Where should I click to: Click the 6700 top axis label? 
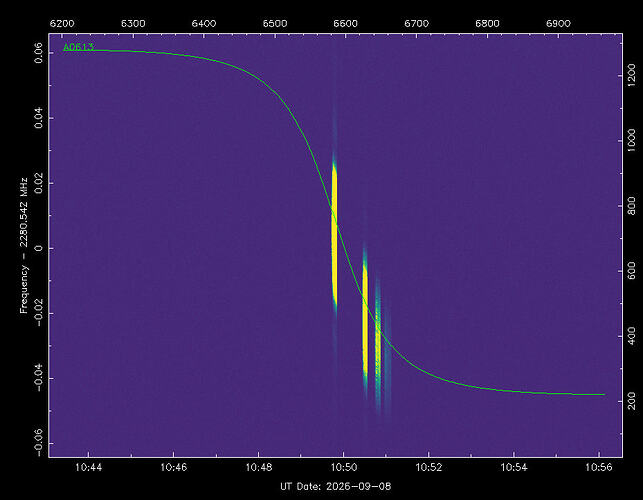(x=416, y=23)
